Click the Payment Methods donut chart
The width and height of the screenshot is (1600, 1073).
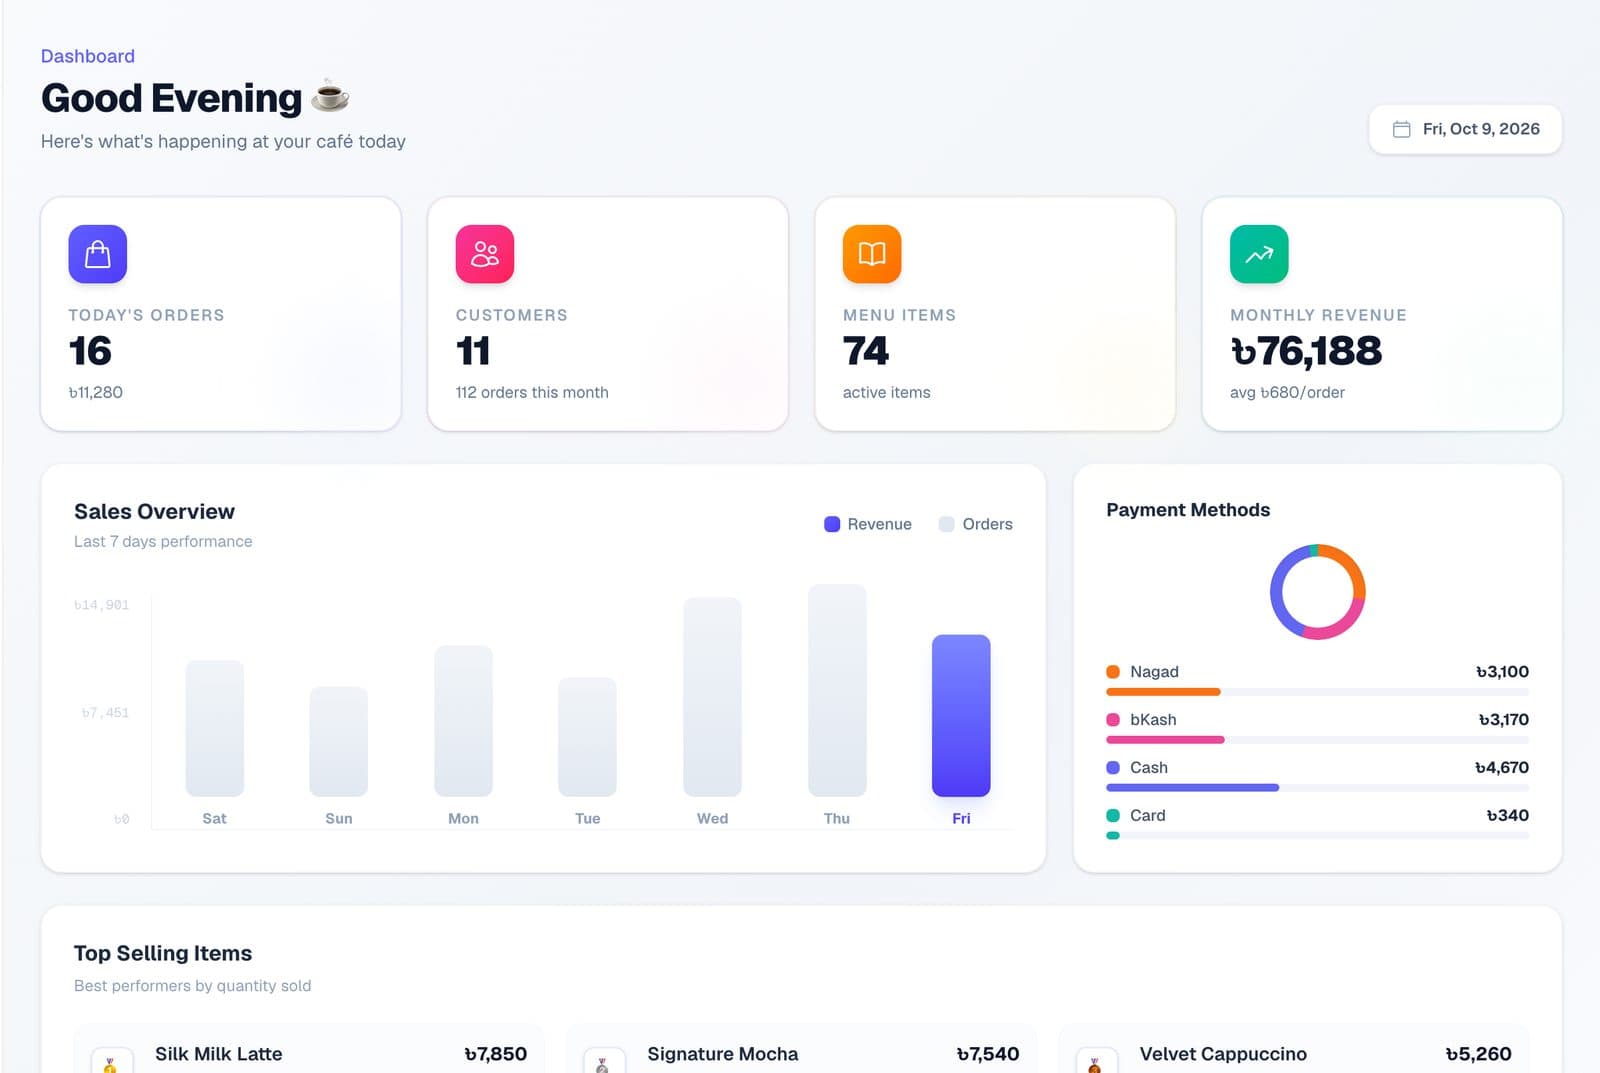tap(1317, 592)
